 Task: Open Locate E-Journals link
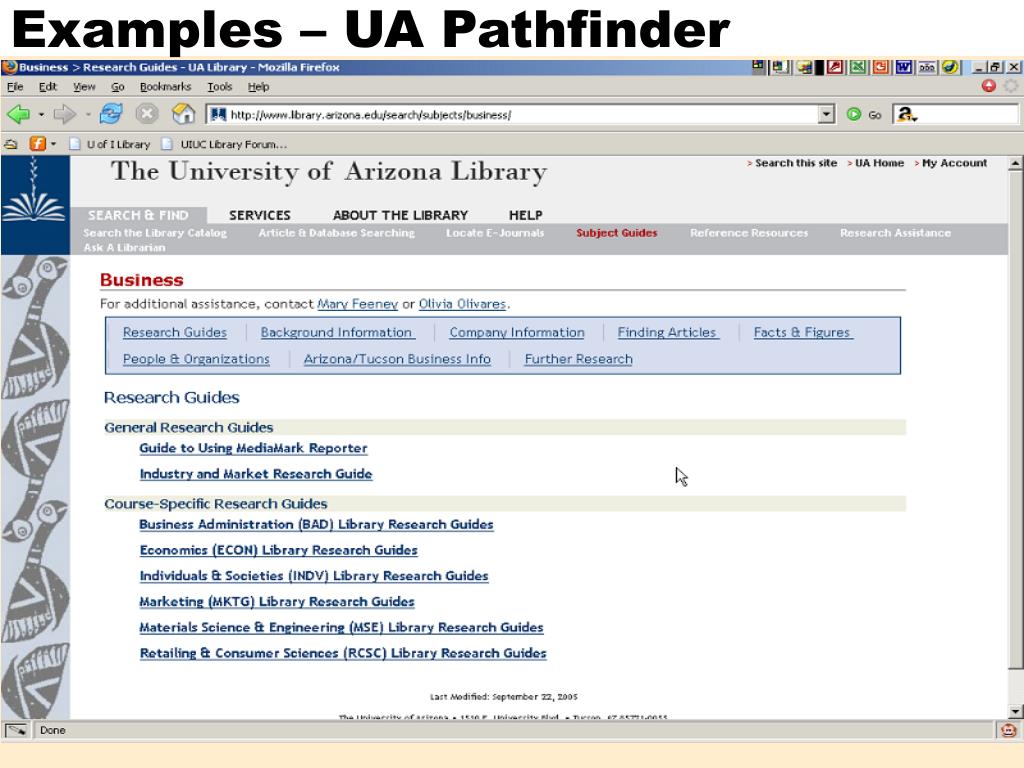[495, 232]
